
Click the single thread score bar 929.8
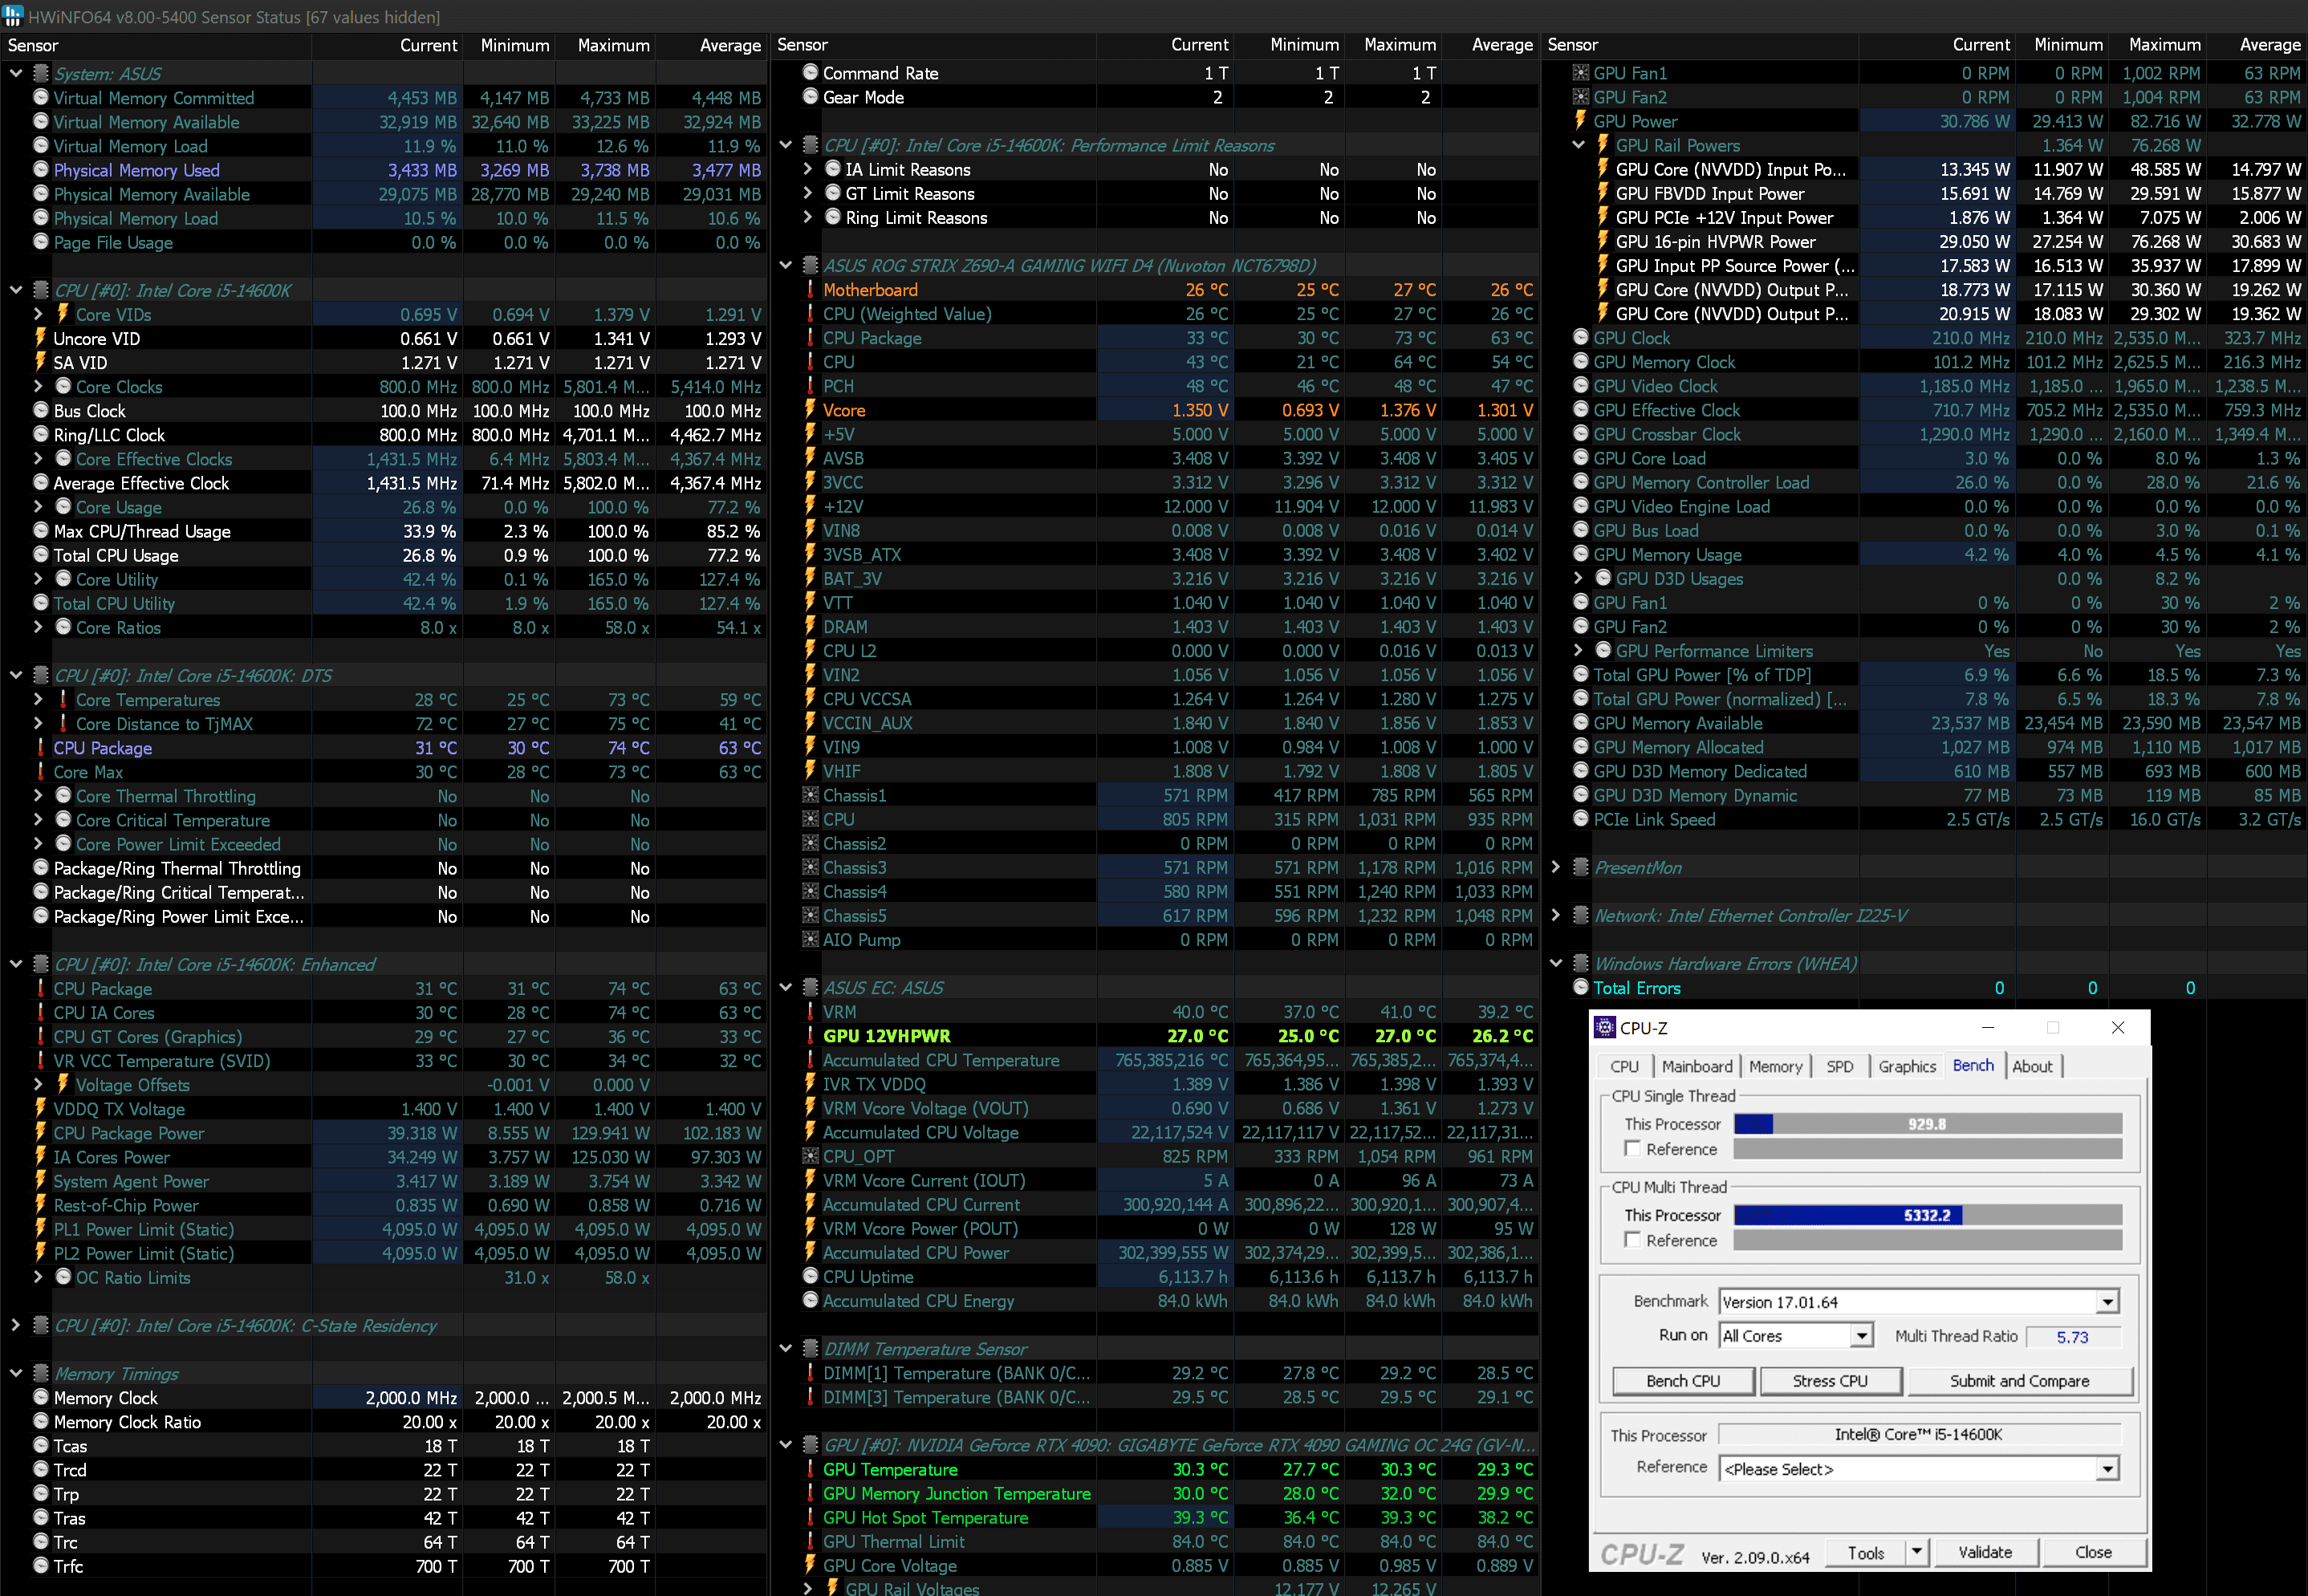[1927, 1124]
